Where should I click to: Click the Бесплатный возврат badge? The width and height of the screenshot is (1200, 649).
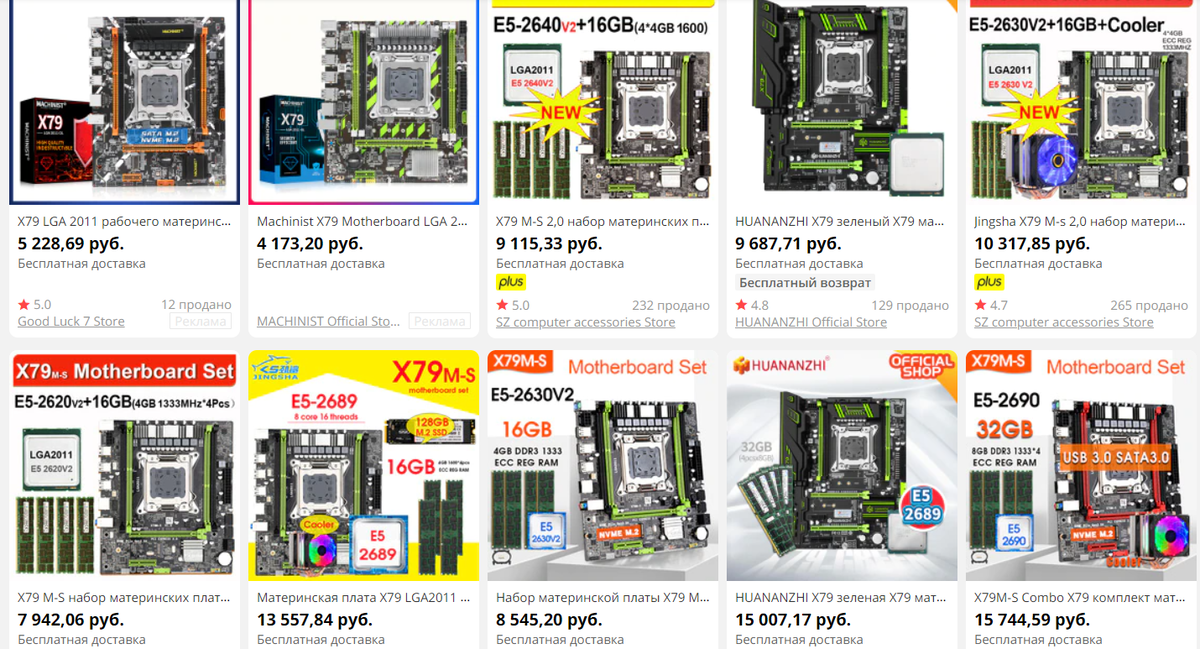click(805, 283)
